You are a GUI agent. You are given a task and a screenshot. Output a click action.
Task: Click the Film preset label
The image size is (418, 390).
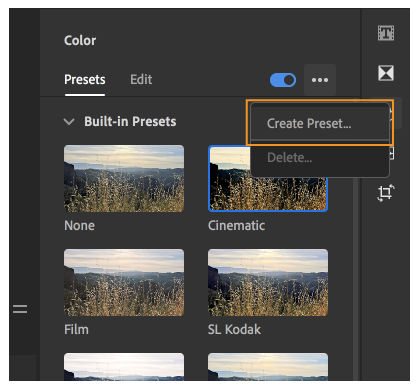click(76, 330)
